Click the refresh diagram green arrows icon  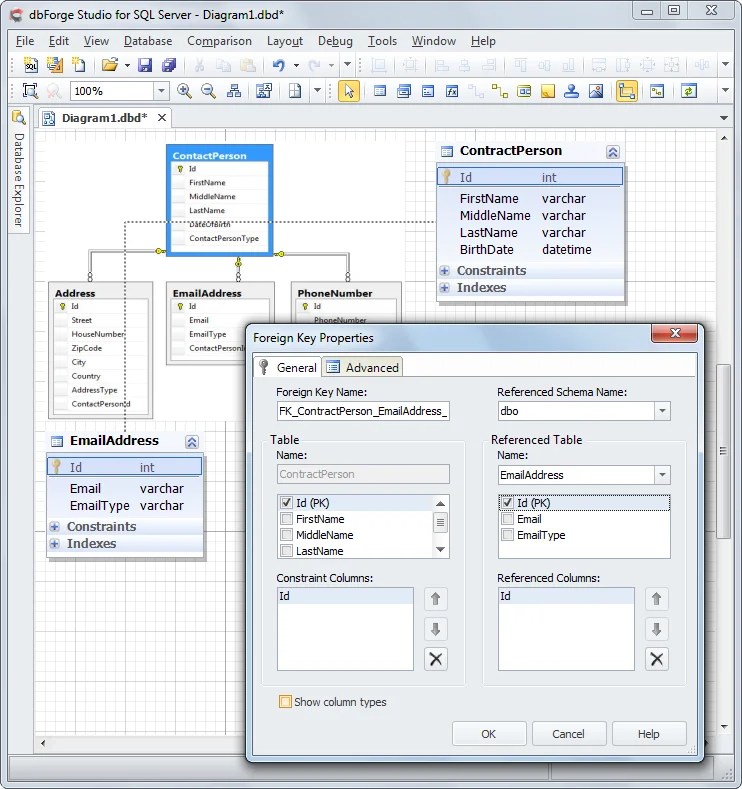click(x=689, y=91)
